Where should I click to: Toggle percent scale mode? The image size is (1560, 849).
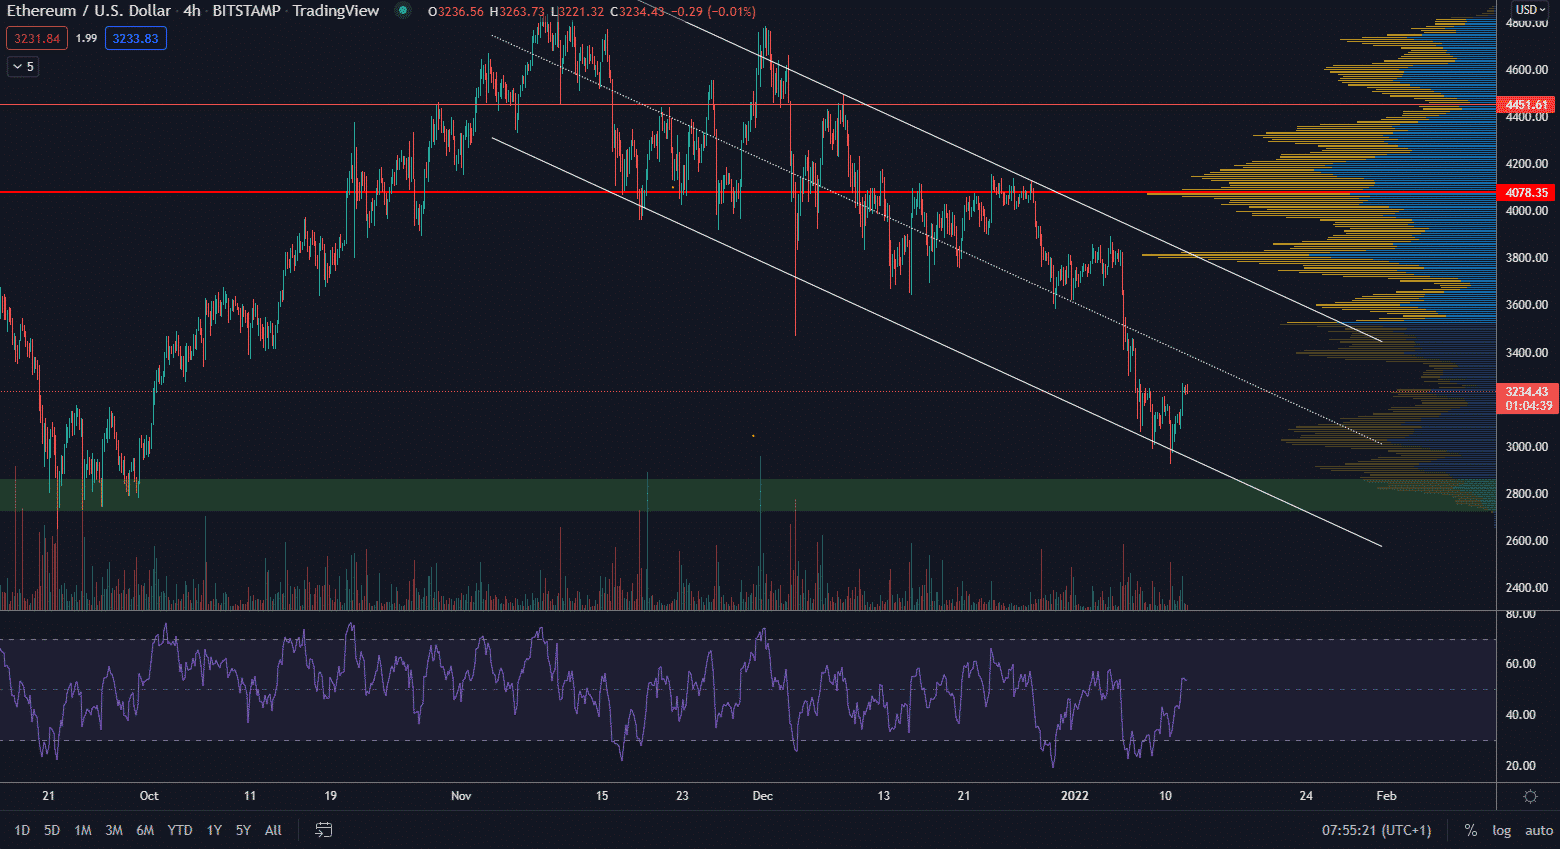point(1470,830)
